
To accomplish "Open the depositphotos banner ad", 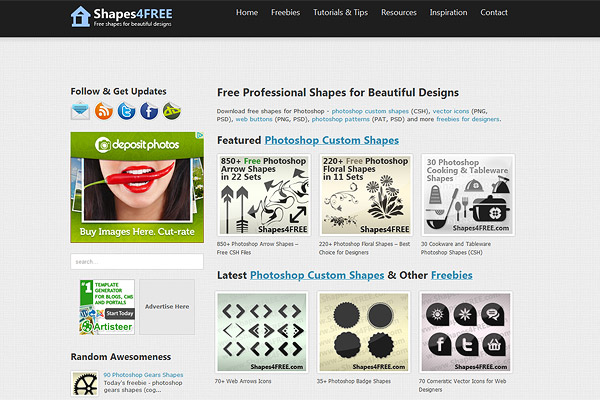I will 137,188.
